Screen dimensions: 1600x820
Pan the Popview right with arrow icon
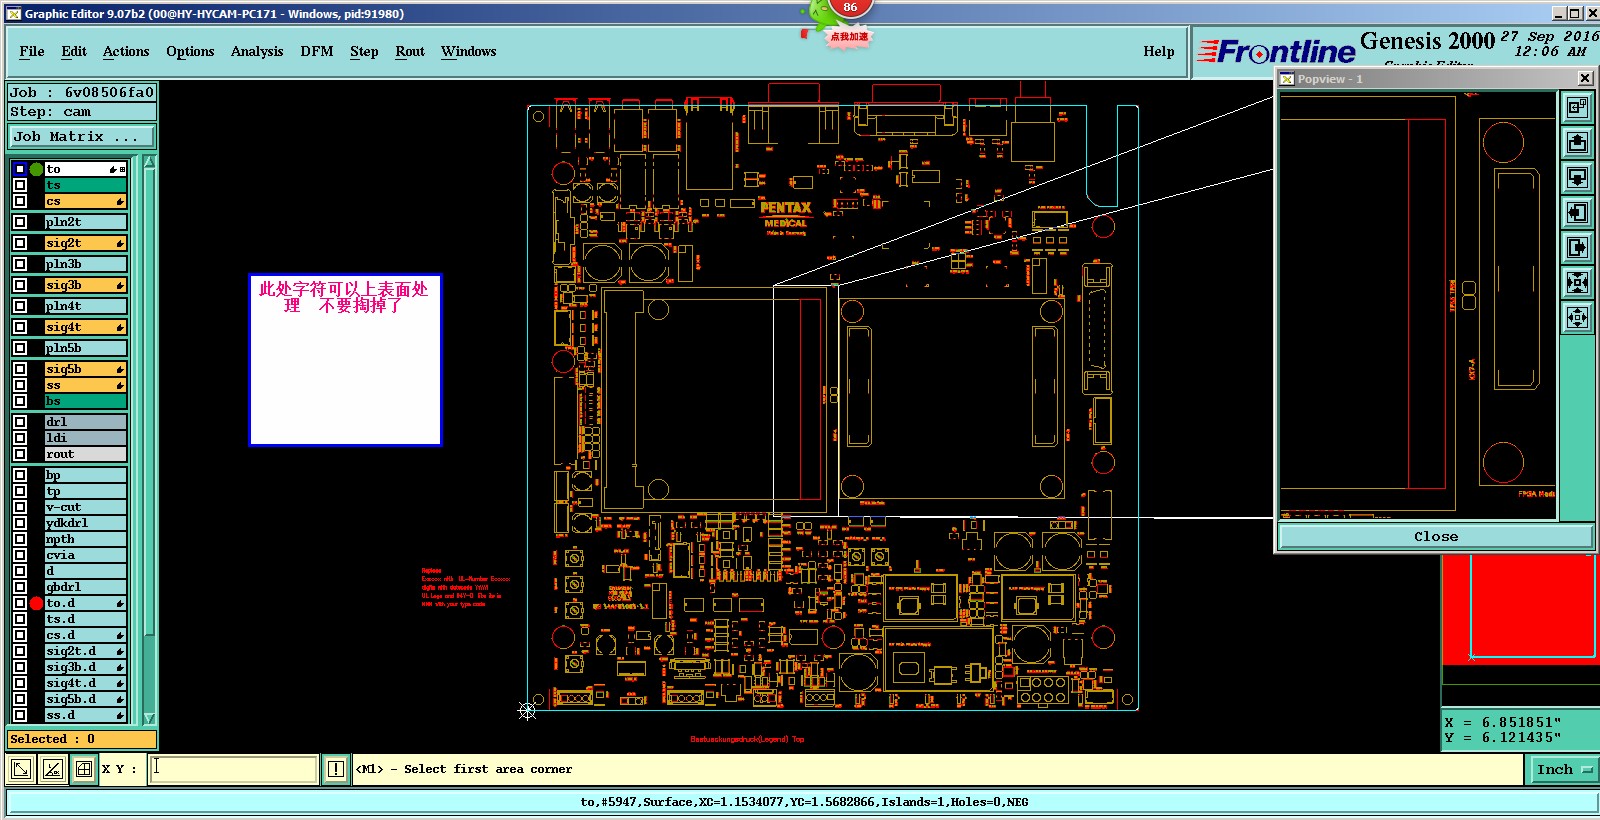pyautogui.click(x=1577, y=247)
